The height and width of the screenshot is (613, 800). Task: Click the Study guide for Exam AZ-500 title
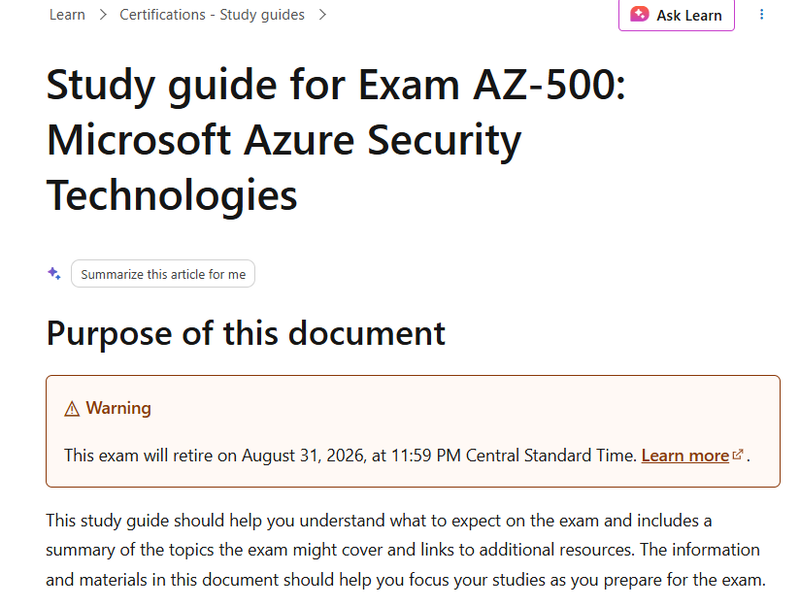tap(336, 139)
